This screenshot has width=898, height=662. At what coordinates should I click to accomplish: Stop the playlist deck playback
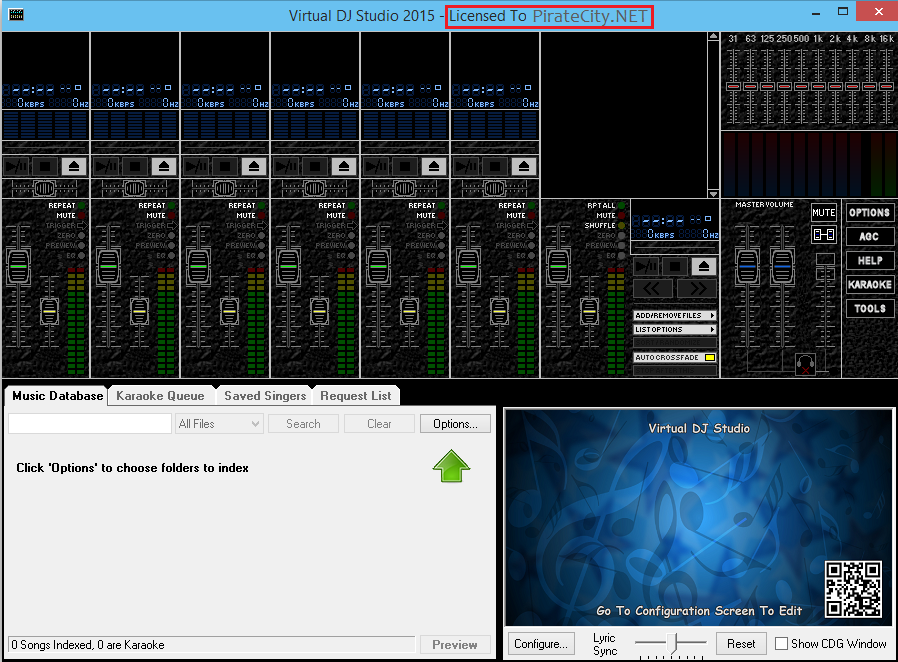675,266
